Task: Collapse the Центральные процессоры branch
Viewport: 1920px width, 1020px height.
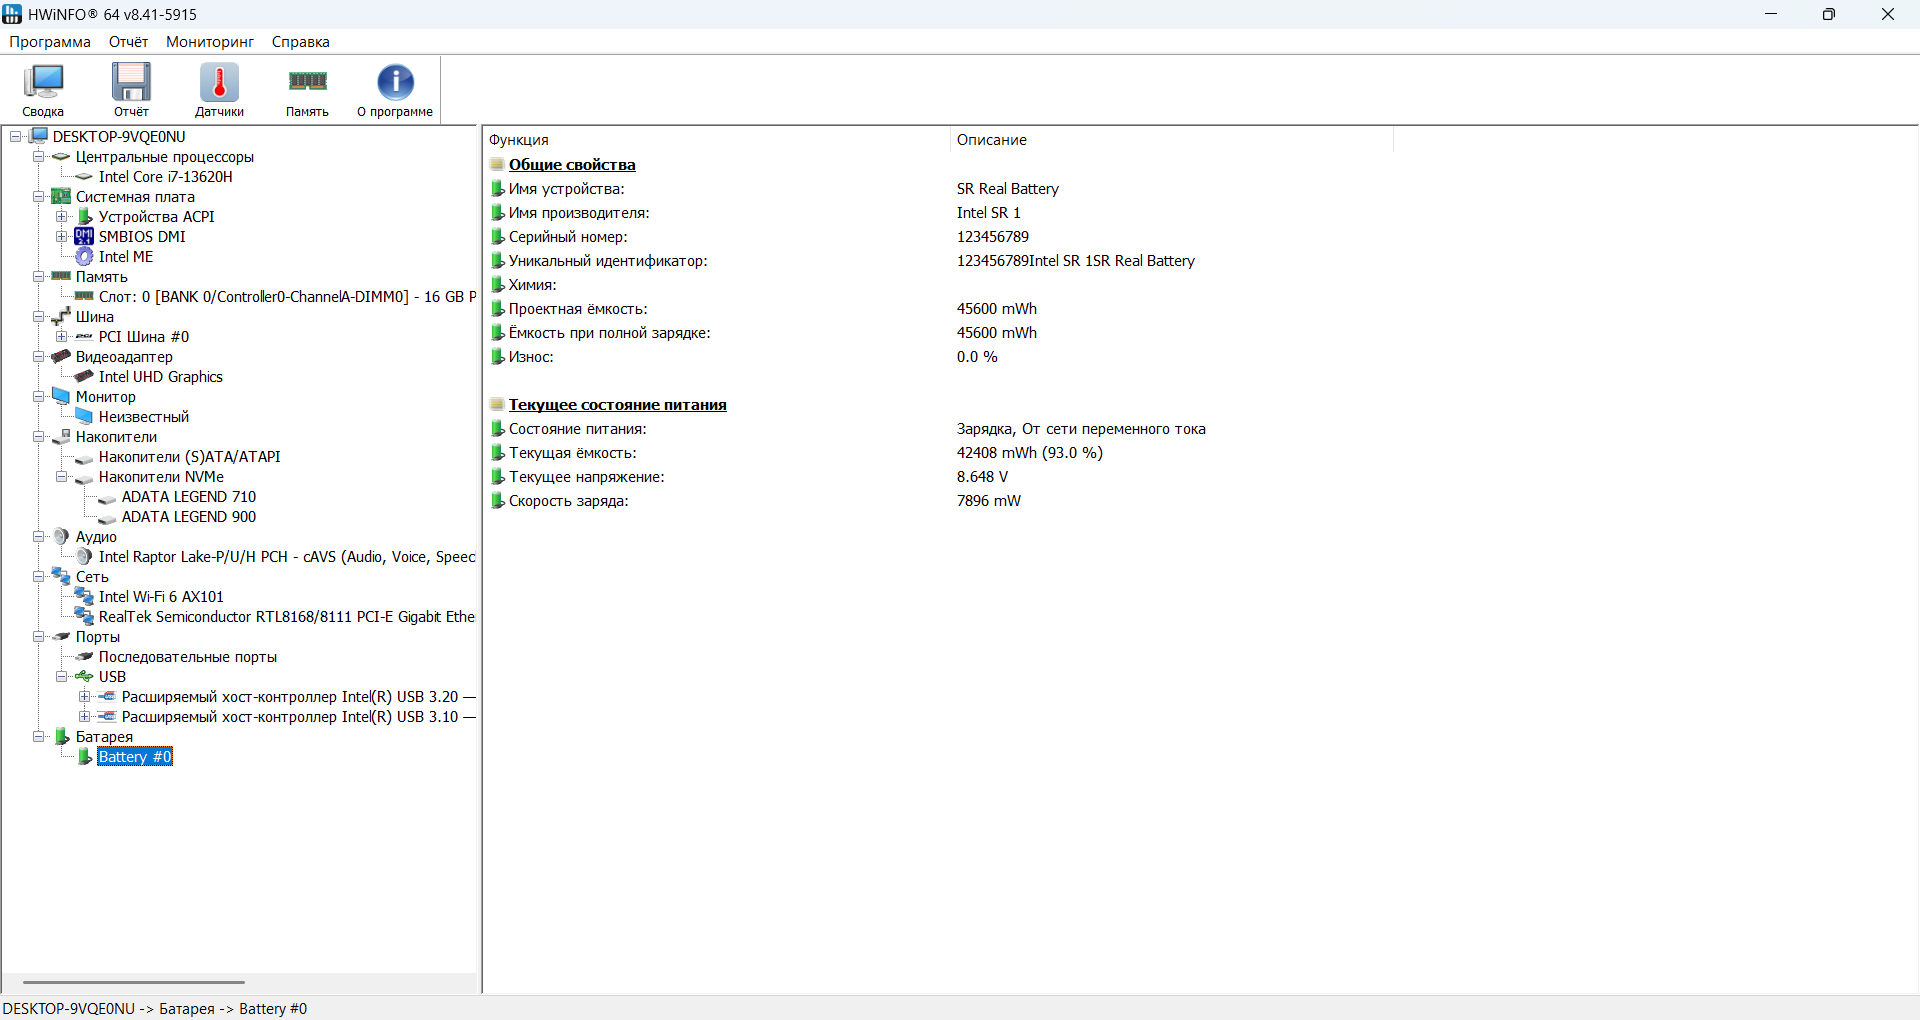Action: point(38,157)
